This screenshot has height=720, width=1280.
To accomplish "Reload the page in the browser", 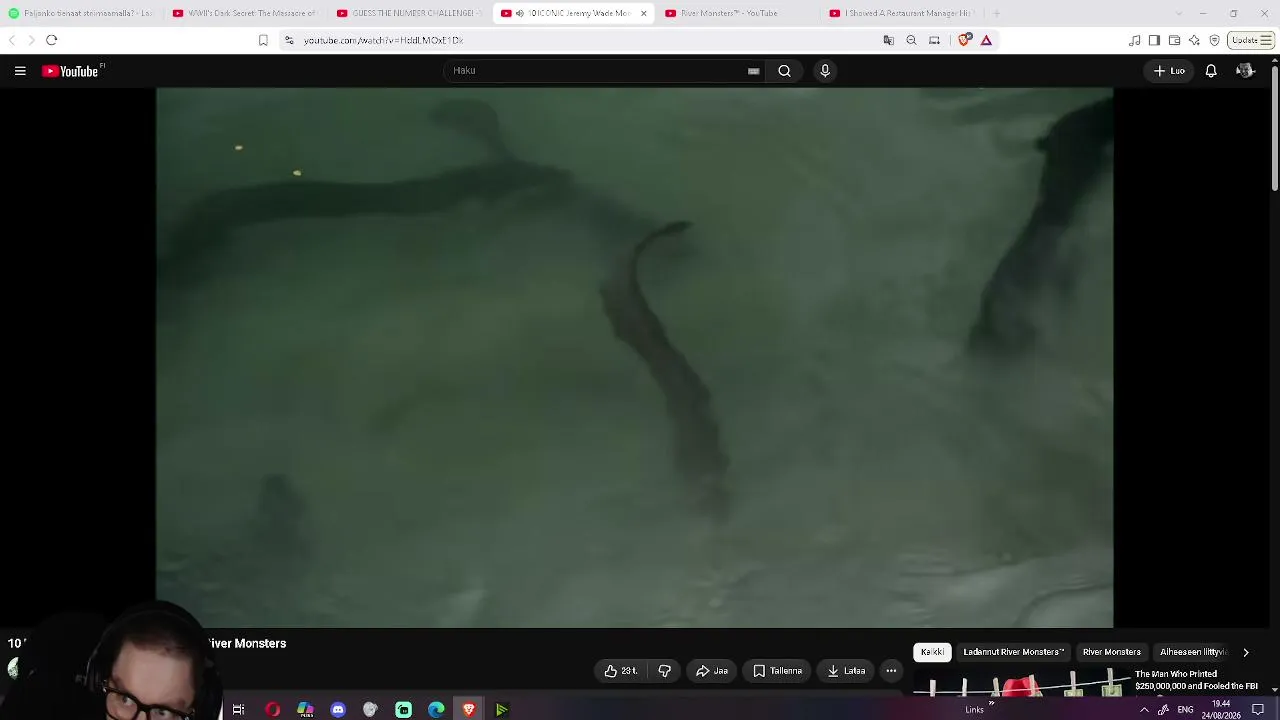I will pos(52,40).
